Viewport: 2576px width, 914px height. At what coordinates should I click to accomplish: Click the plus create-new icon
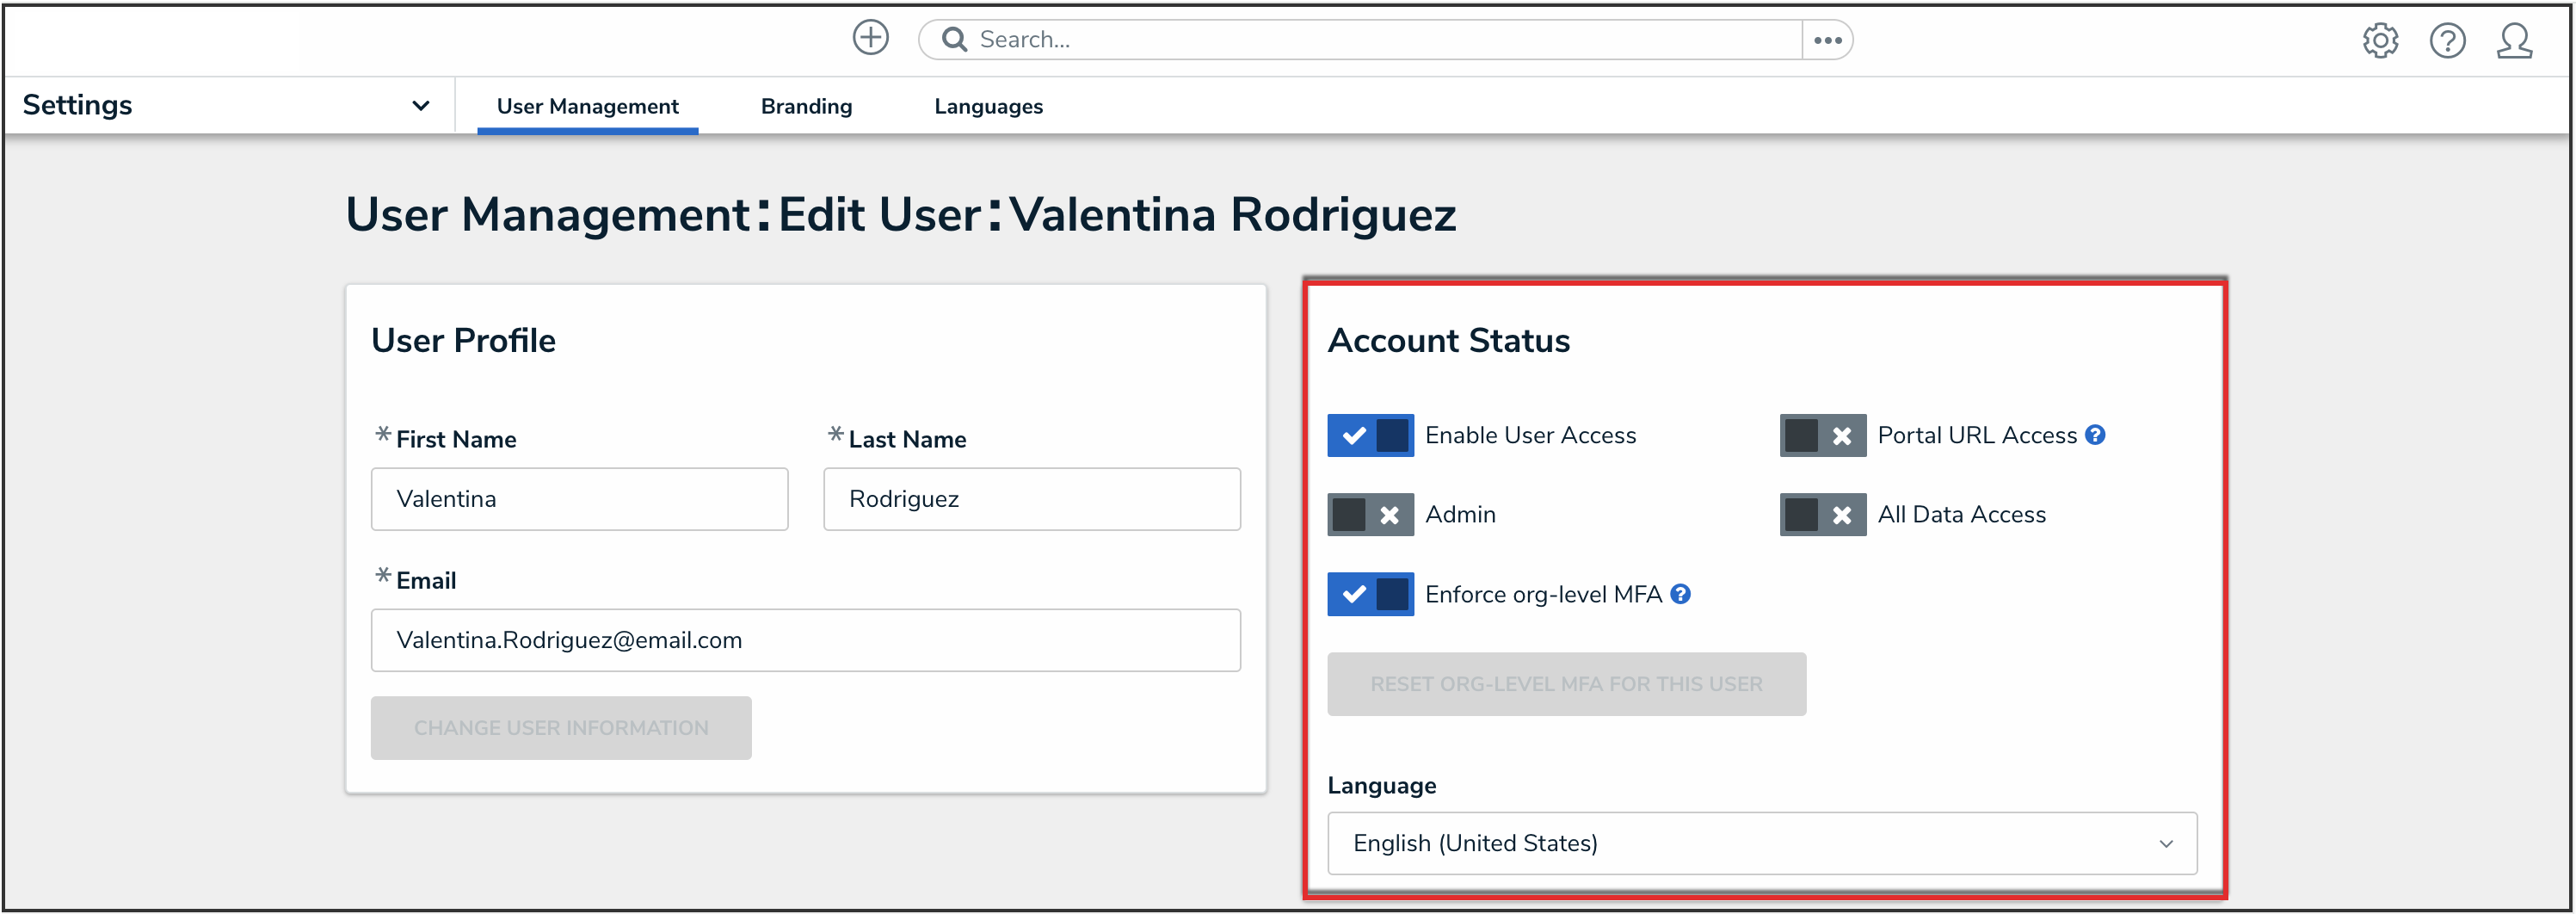870,38
